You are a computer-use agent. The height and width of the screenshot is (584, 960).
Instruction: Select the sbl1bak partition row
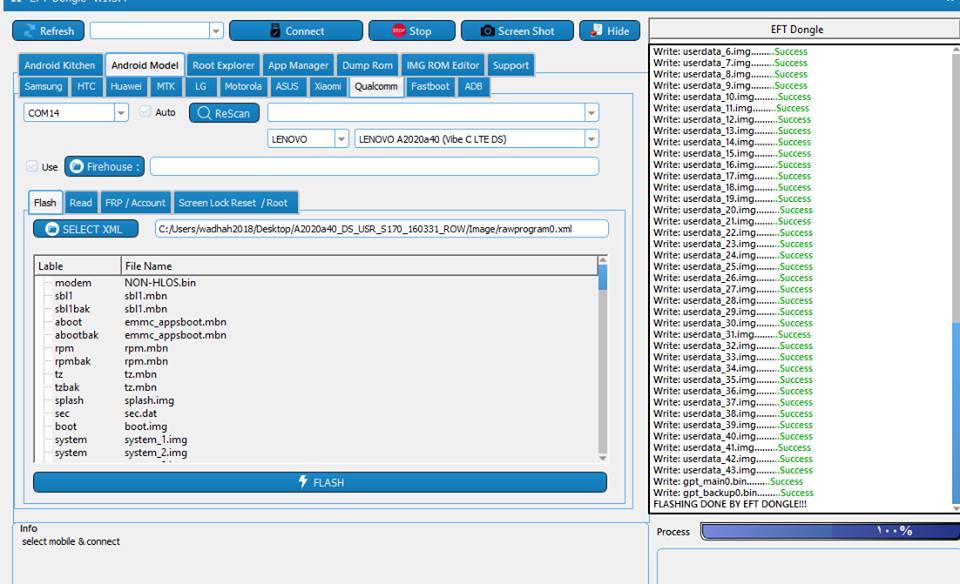(316, 309)
